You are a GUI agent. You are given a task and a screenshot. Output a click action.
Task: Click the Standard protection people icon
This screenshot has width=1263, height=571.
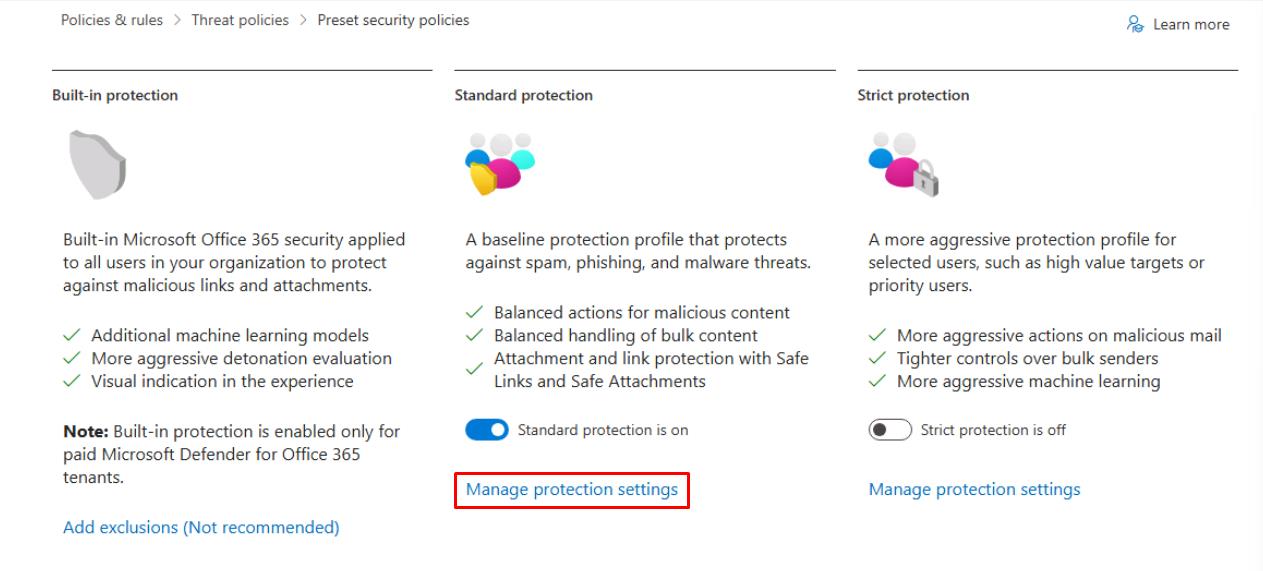[500, 162]
